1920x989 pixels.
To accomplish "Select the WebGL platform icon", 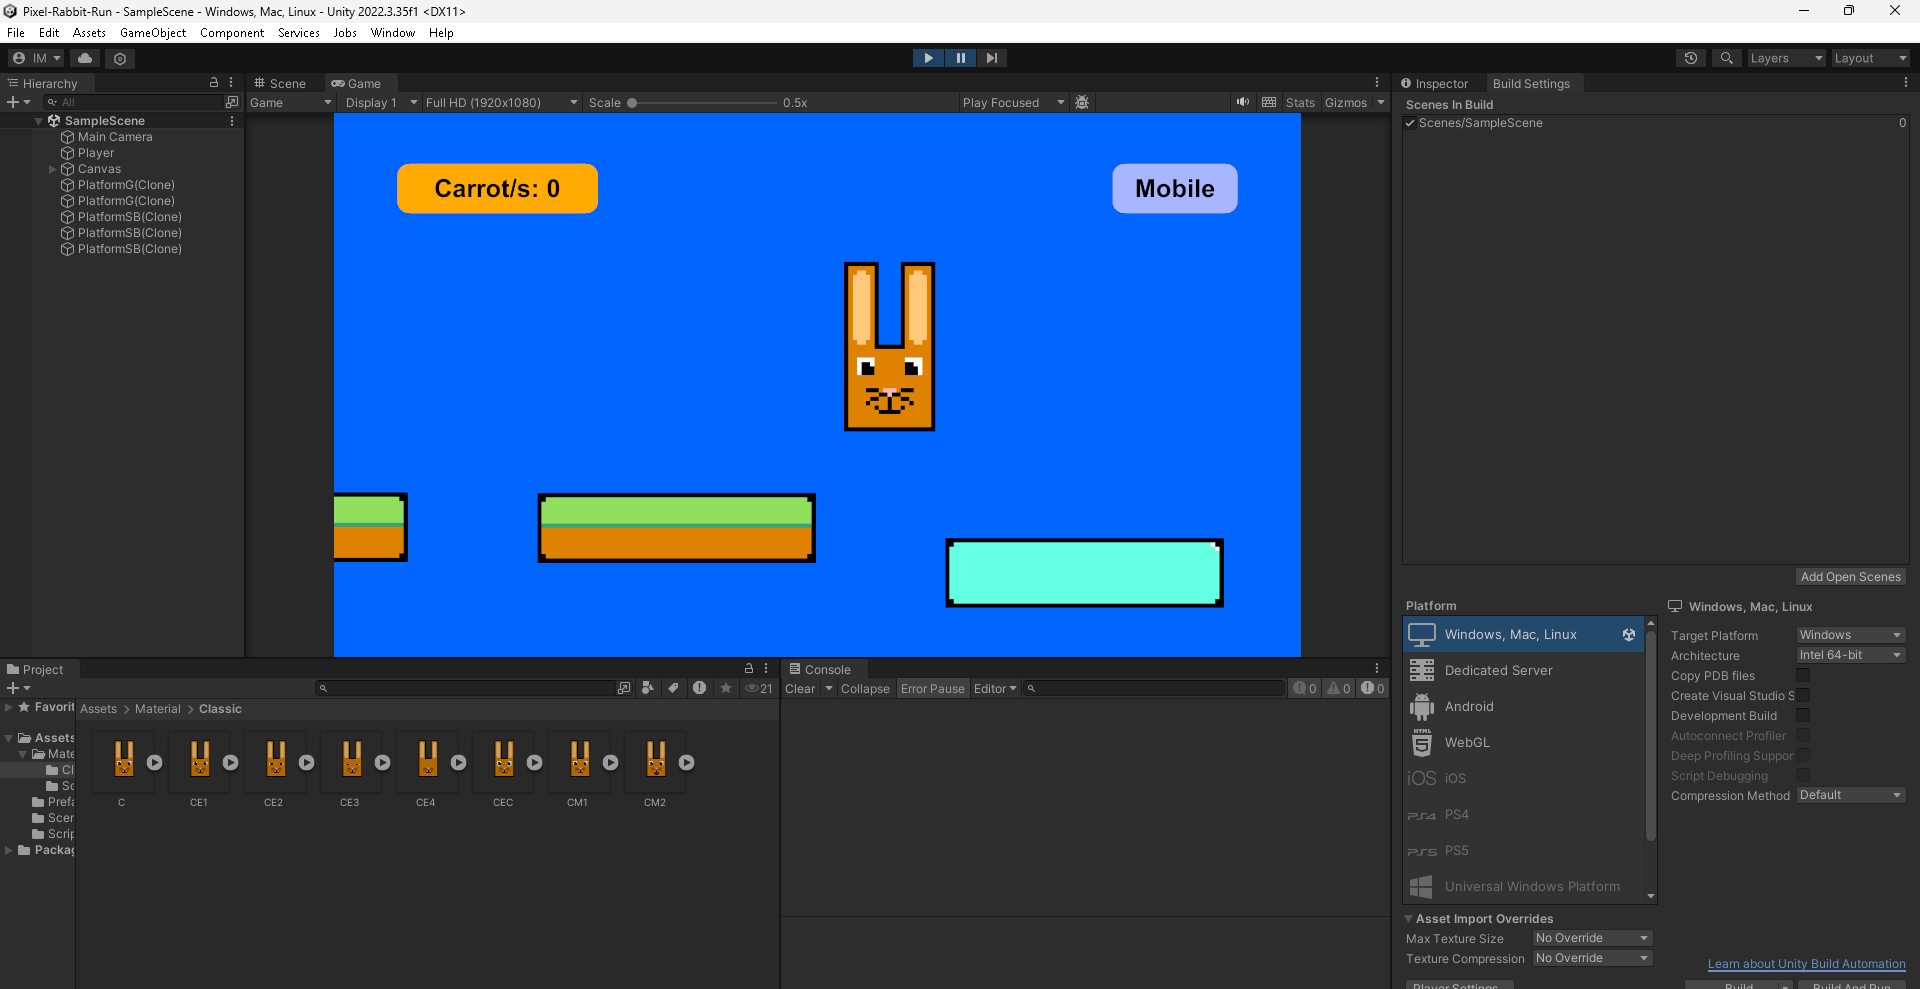I will [1423, 742].
